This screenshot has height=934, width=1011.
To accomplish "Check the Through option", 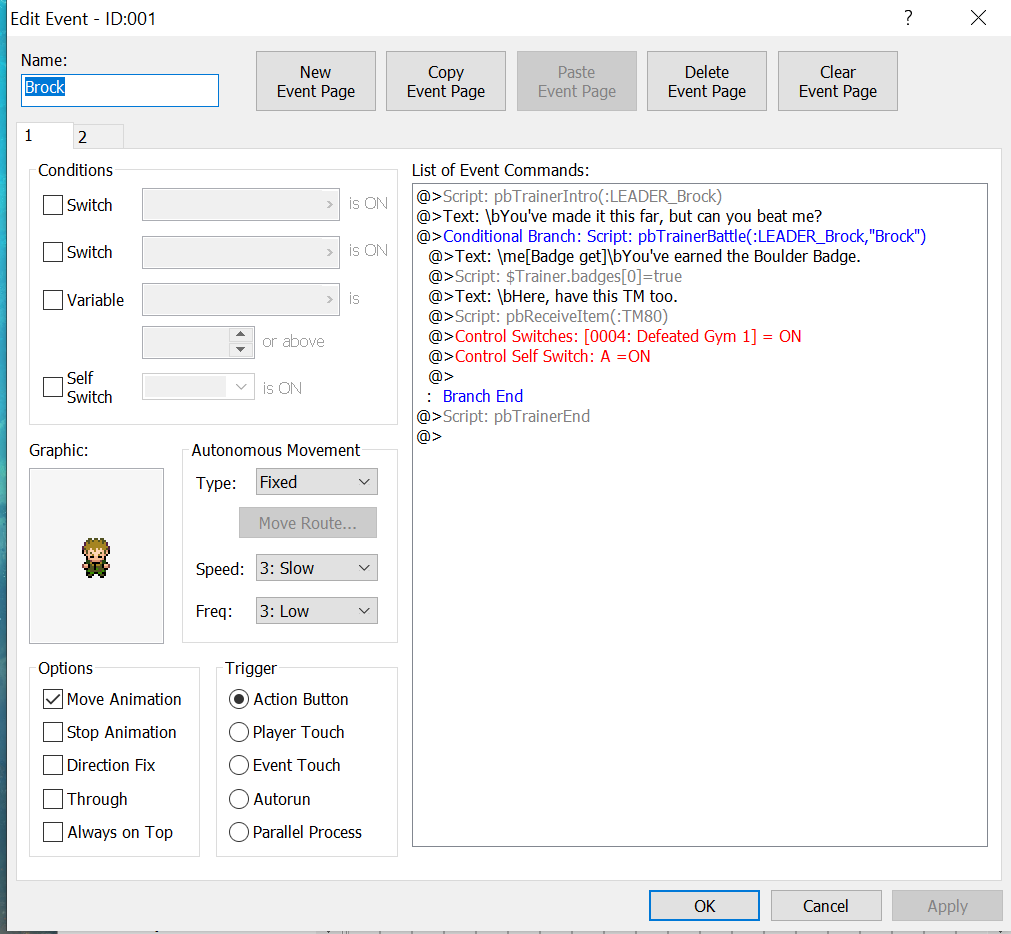I will 53,799.
